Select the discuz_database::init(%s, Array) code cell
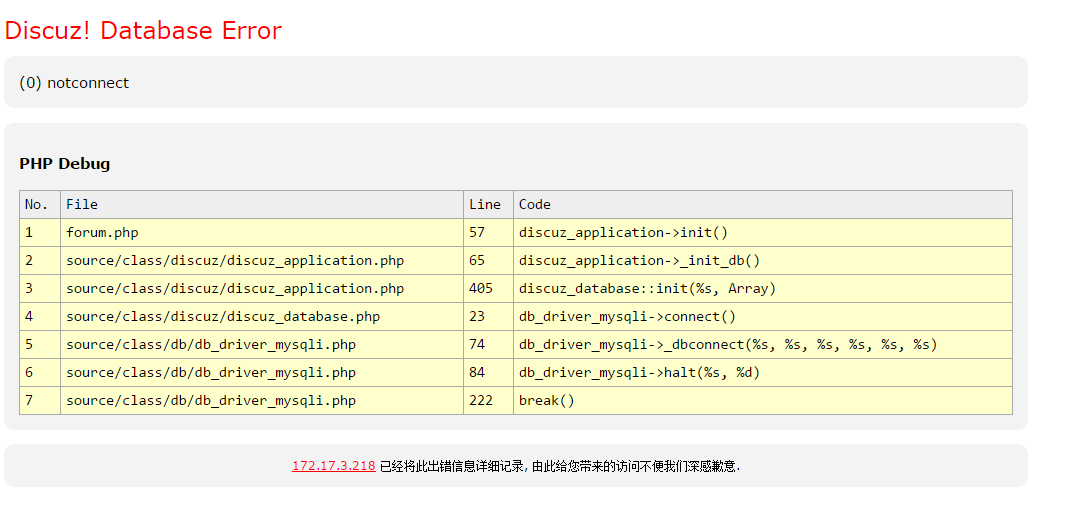1089x511 pixels. click(x=647, y=289)
